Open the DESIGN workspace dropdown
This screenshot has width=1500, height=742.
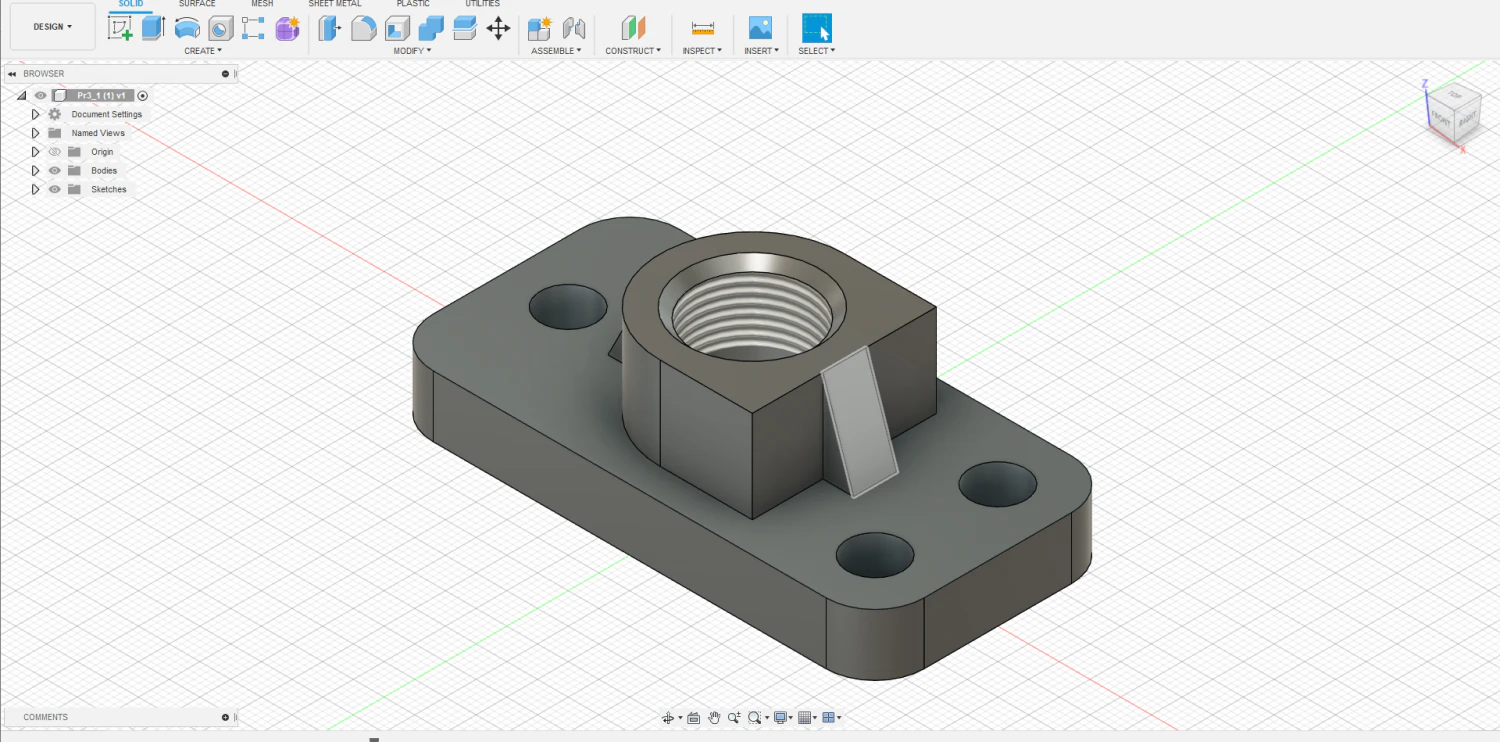pyautogui.click(x=53, y=27)
